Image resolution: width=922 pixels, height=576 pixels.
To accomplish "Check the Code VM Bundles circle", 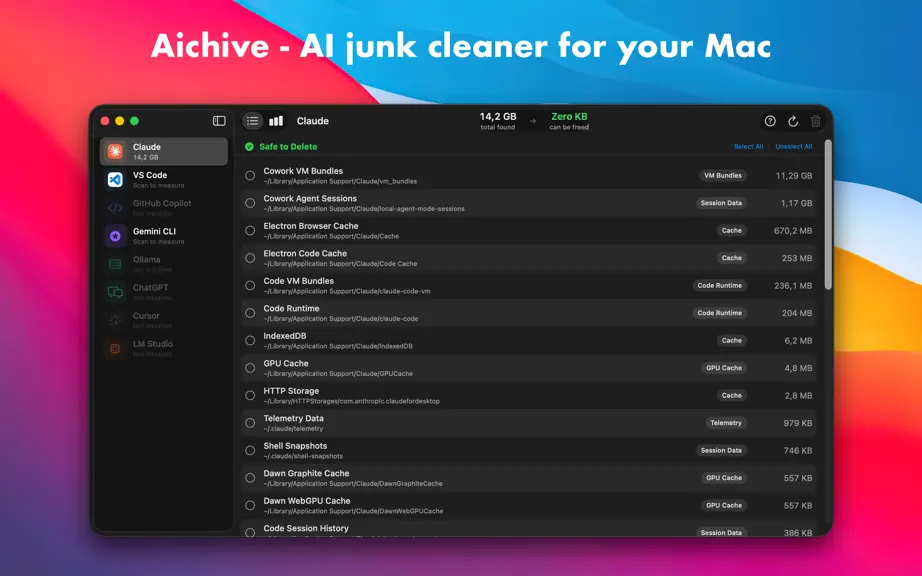I will tap(250, 286).
